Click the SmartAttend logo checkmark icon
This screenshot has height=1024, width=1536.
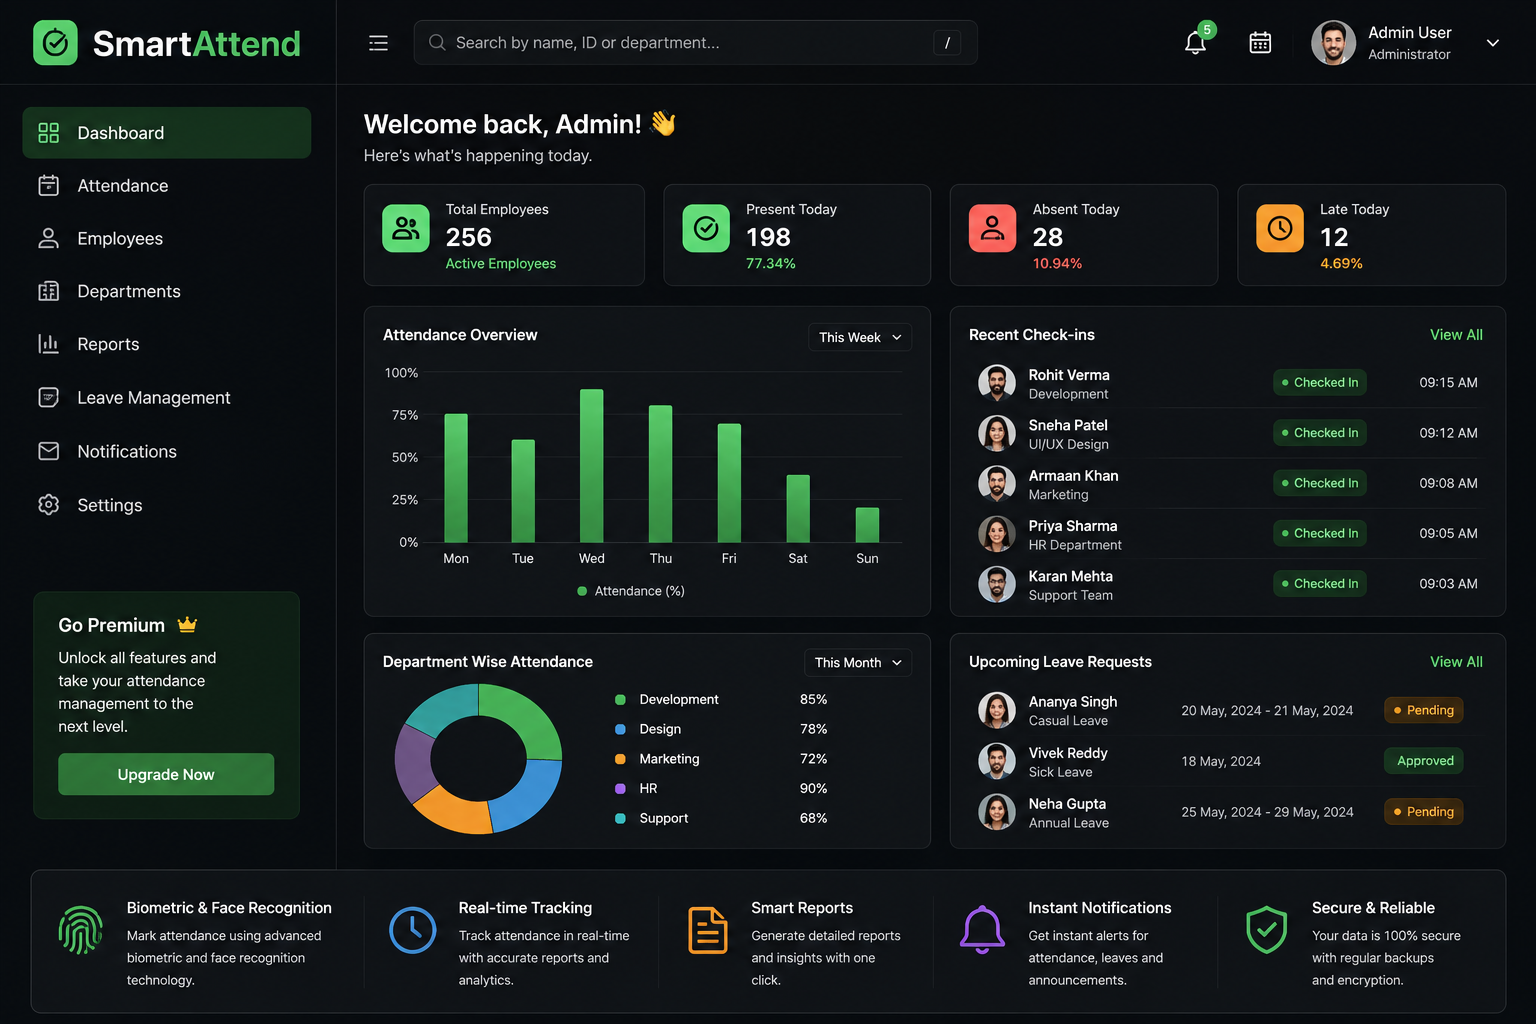pos(55,43)
